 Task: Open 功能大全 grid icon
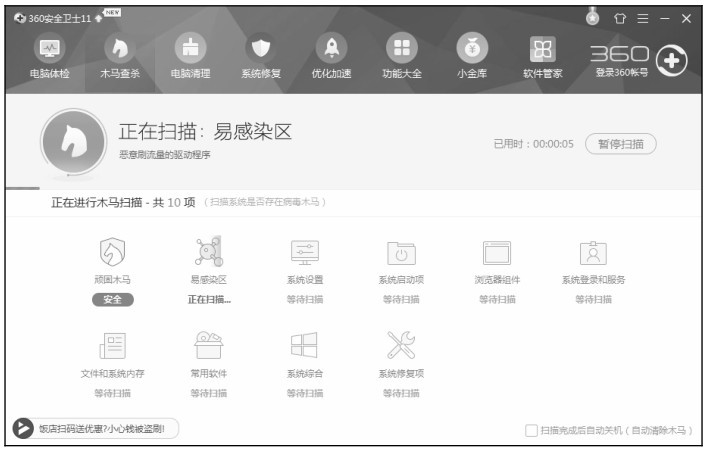(x=402, y=49)
